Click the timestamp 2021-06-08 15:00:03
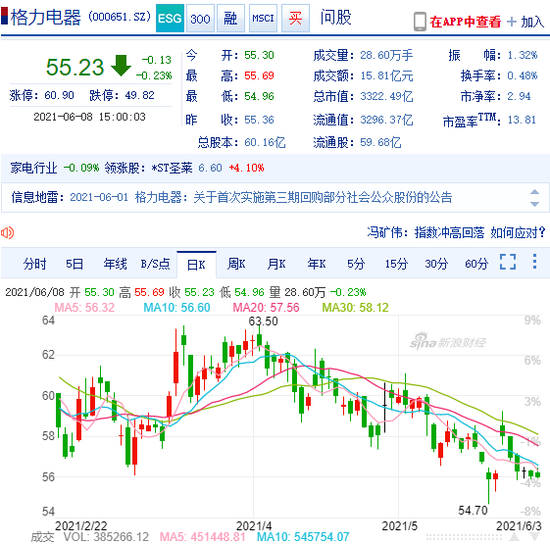Screen dimensions: 550x544 89,117
